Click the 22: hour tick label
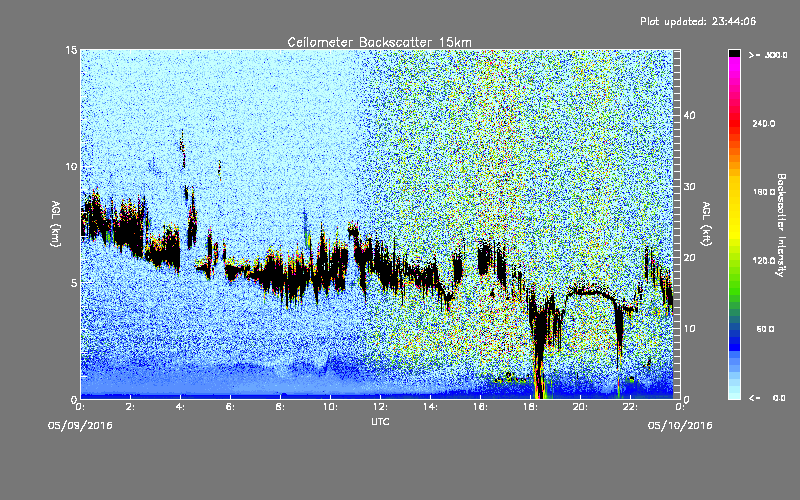The width and height of the screenshot is (800, 500). pyautogui.click(x=631, y=407)
